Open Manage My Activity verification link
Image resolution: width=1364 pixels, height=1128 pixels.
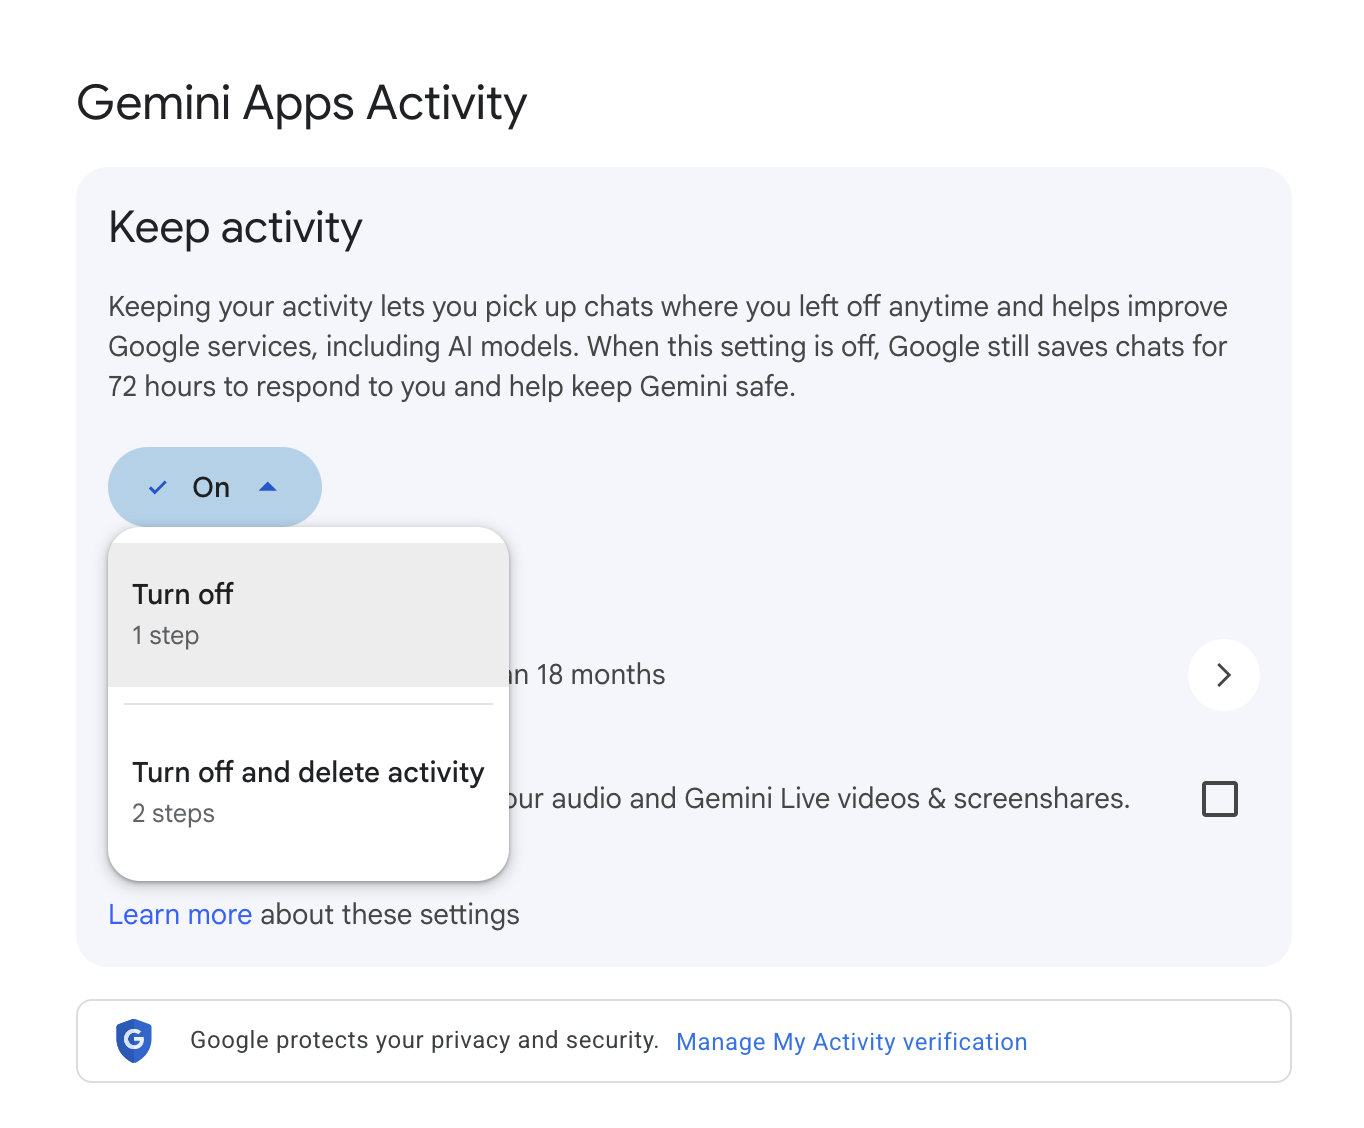coord(852,1042)
